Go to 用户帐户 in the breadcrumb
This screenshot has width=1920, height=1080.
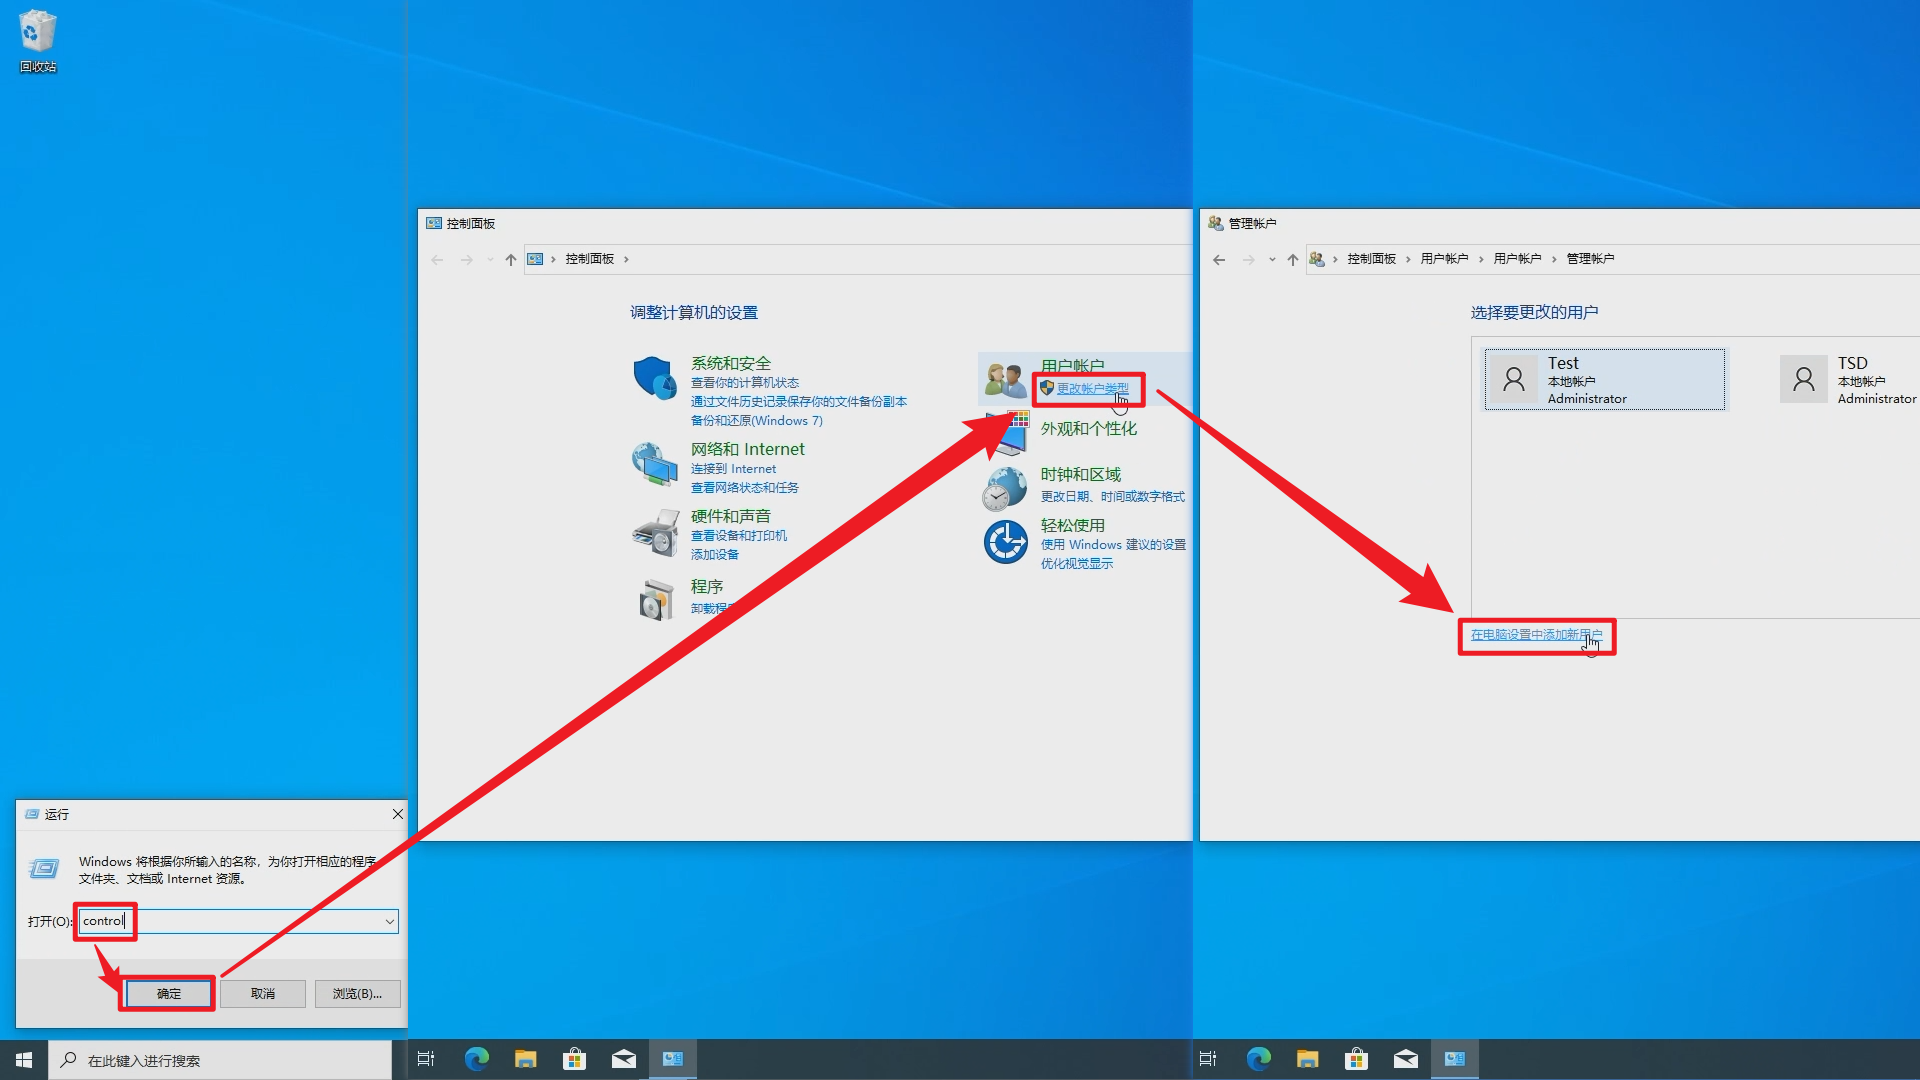click(1447, 258)
